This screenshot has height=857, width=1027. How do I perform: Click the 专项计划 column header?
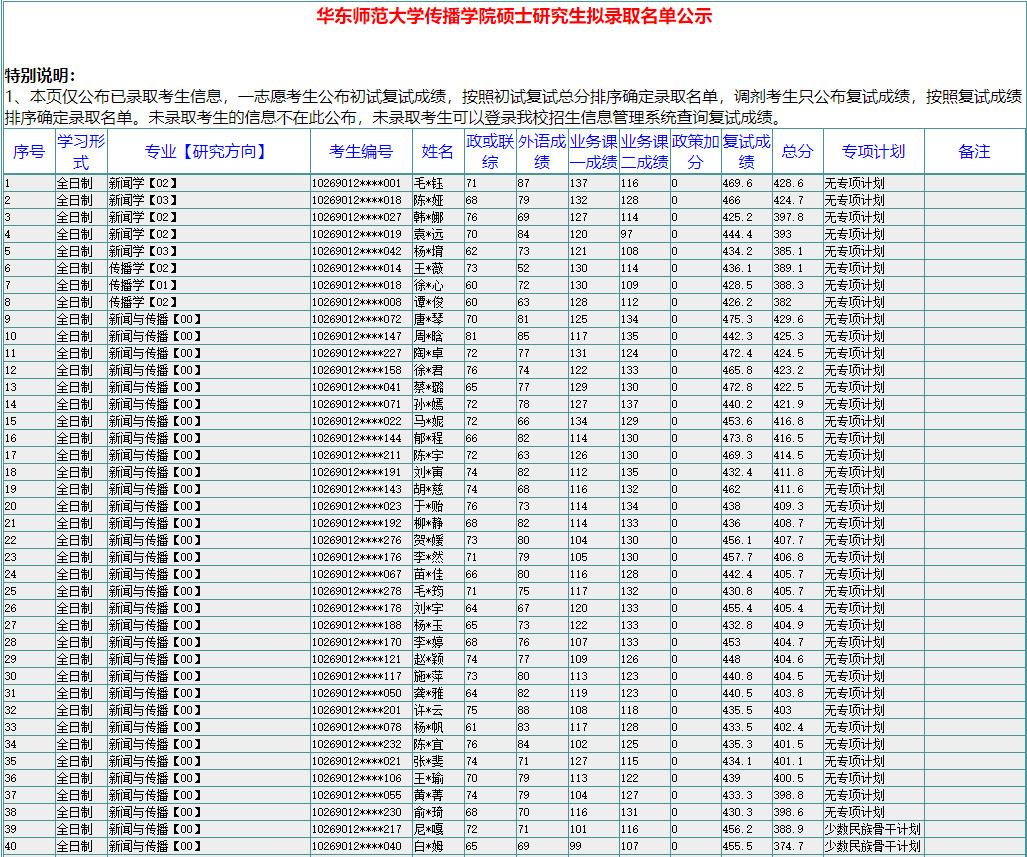[x=873, y=152]
